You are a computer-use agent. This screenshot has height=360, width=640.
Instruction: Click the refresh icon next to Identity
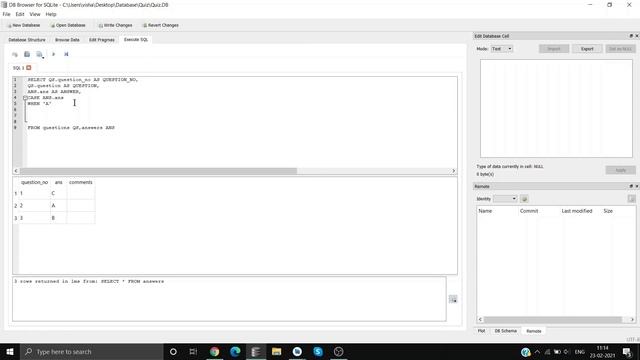tap(524, 199)
